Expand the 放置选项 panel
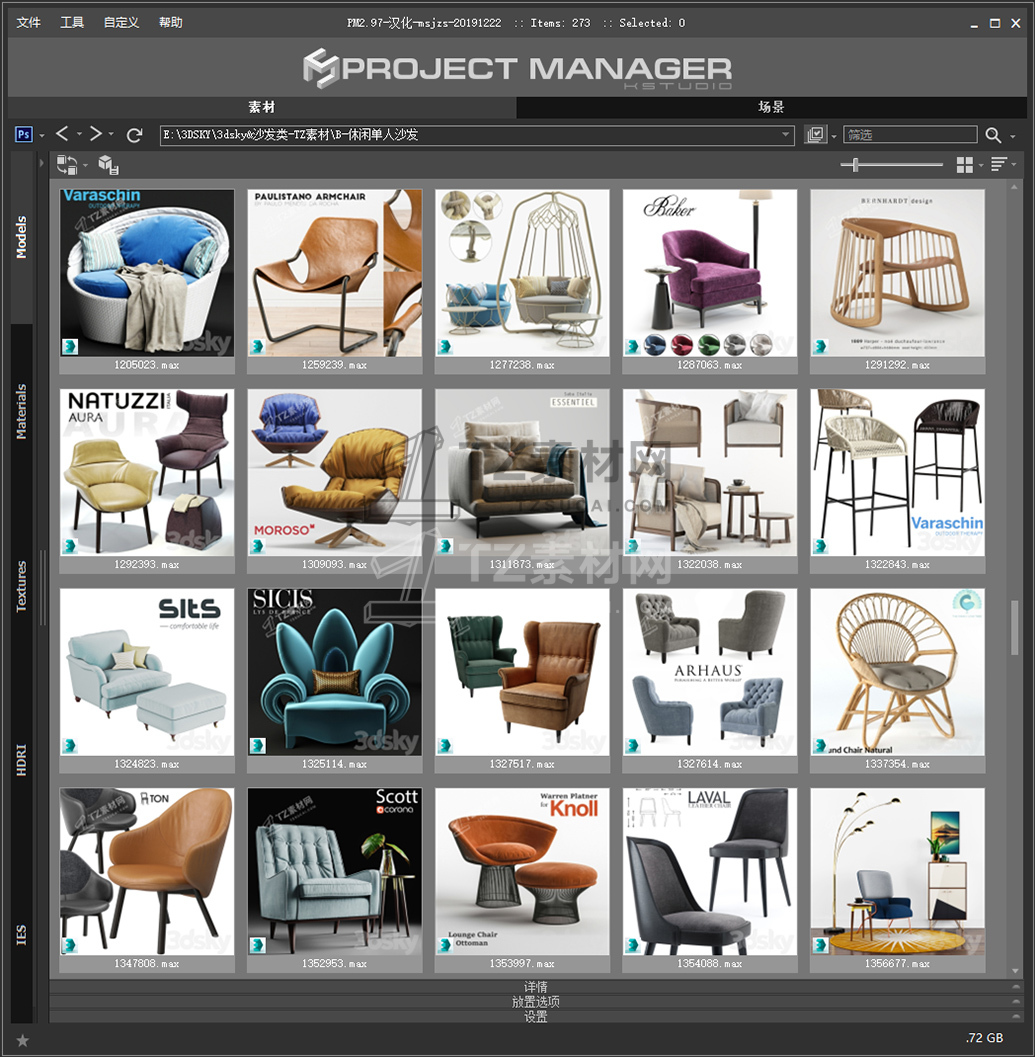Image resolution: width=1035 pixels, height=1057 pixels. point(536,1002)
